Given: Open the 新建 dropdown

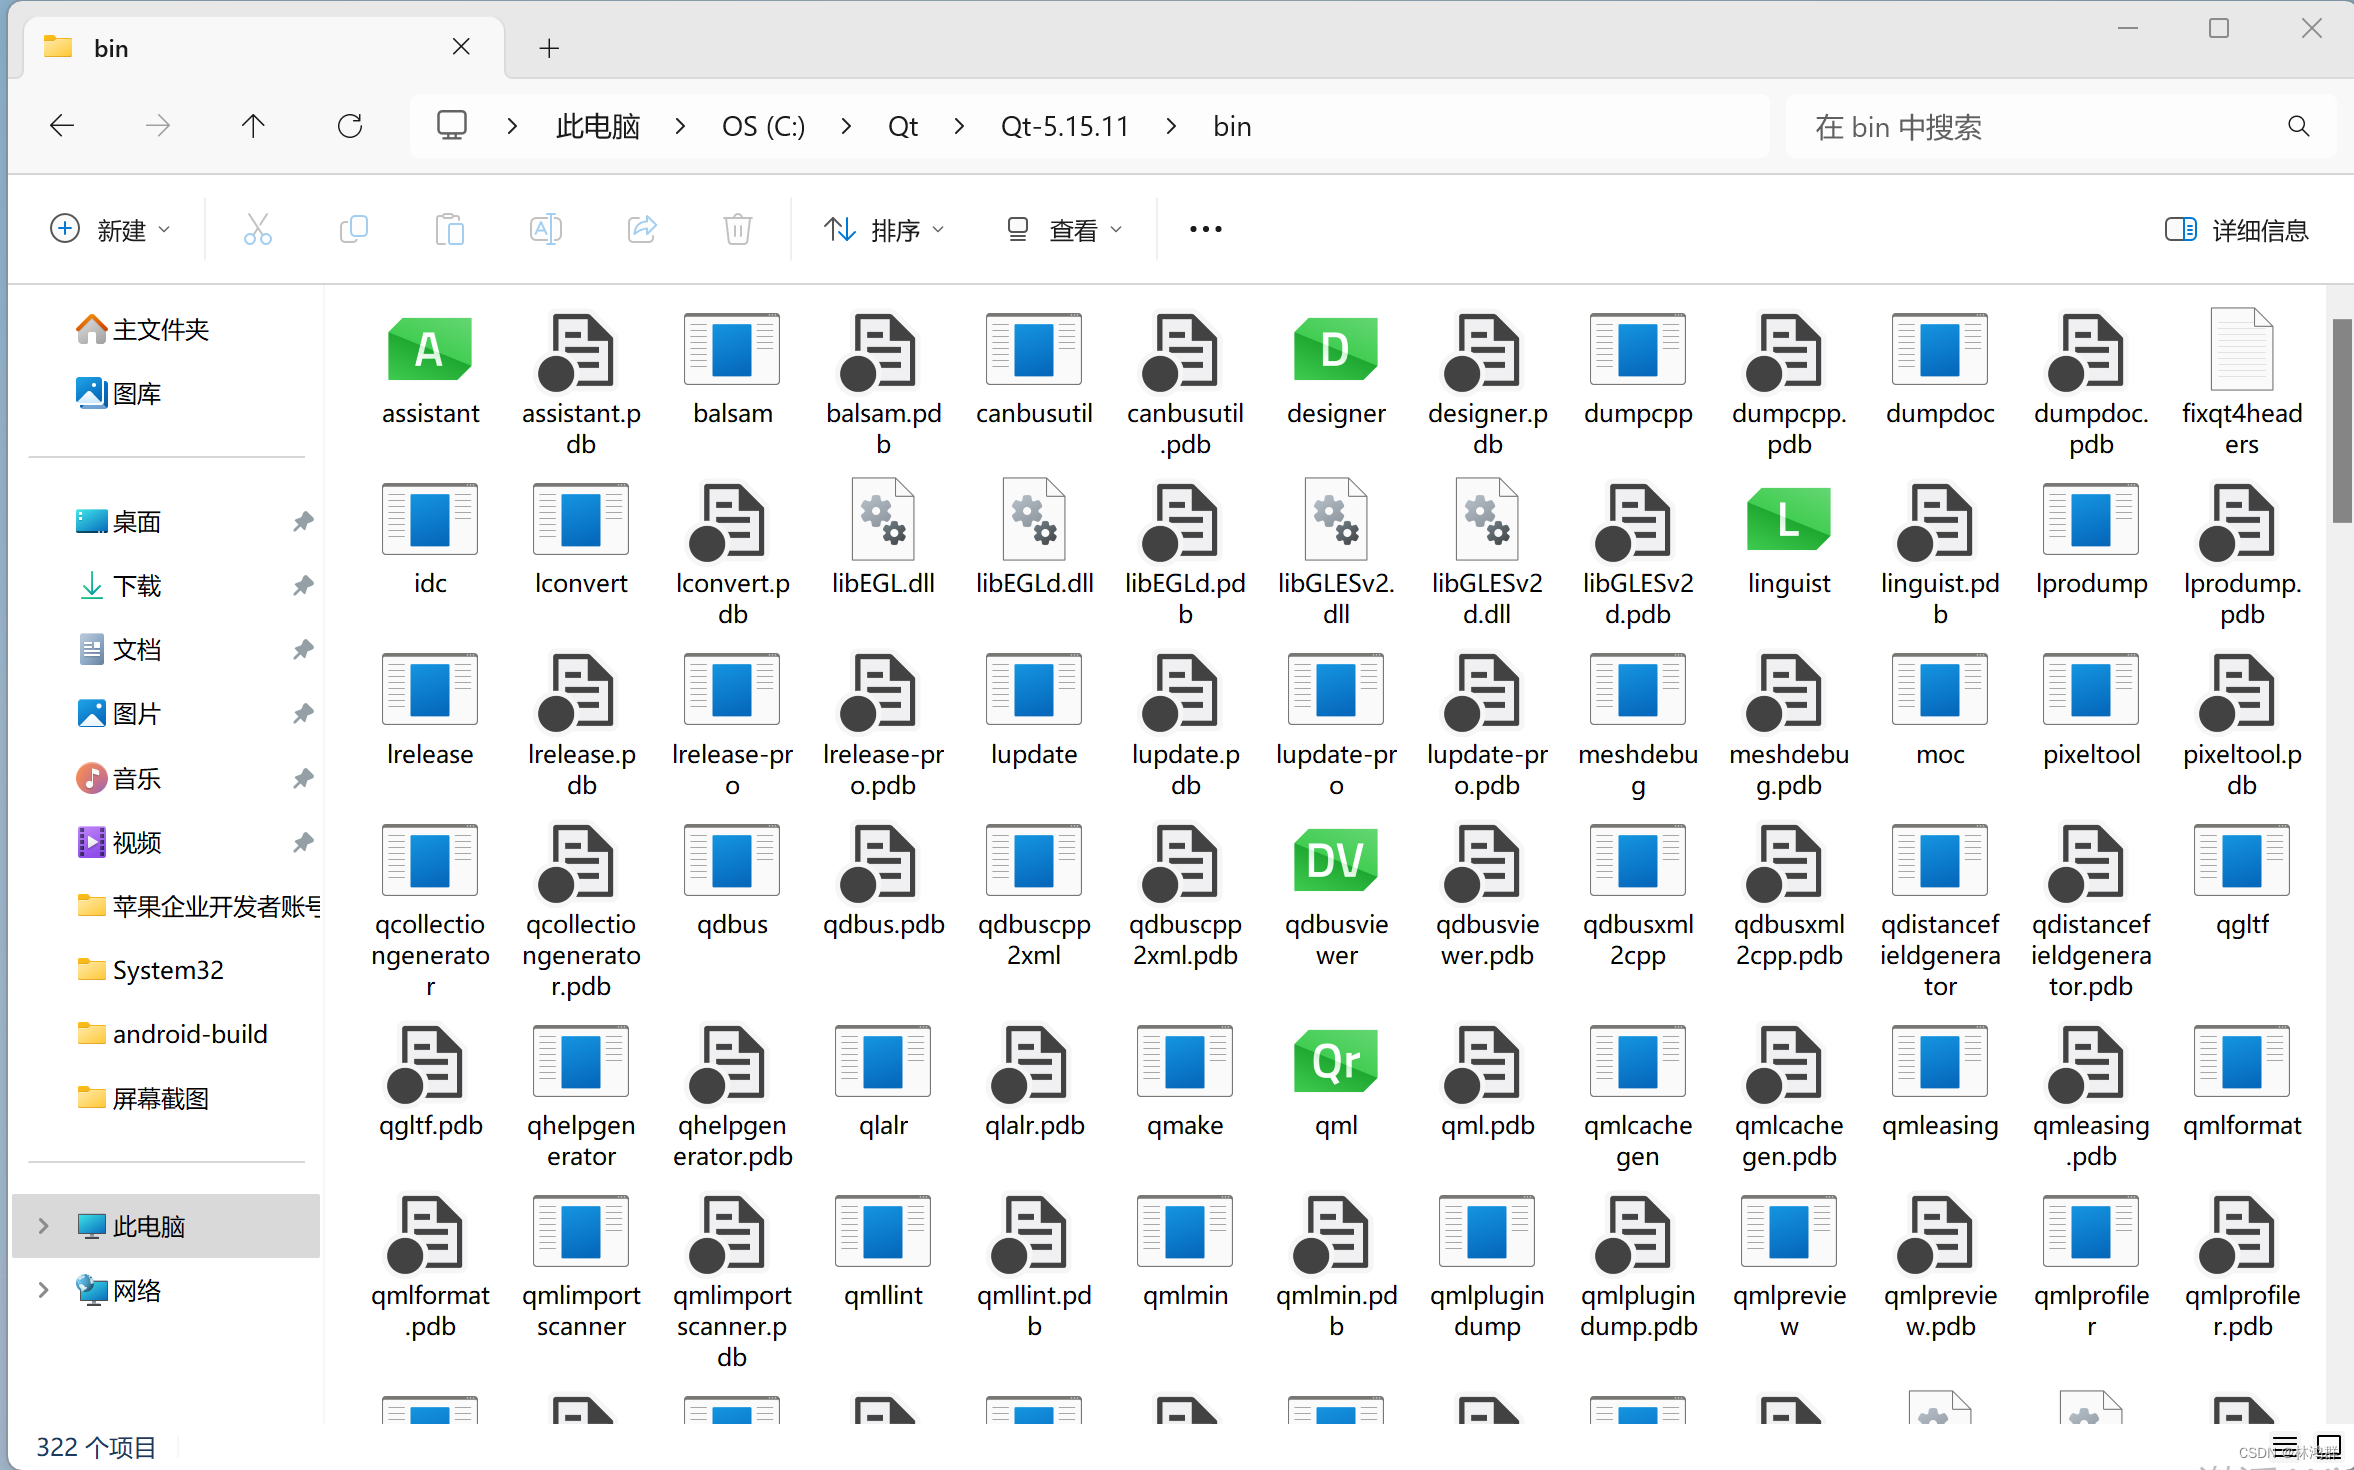Looking at the screenshot, I should [x=110, y=230].
